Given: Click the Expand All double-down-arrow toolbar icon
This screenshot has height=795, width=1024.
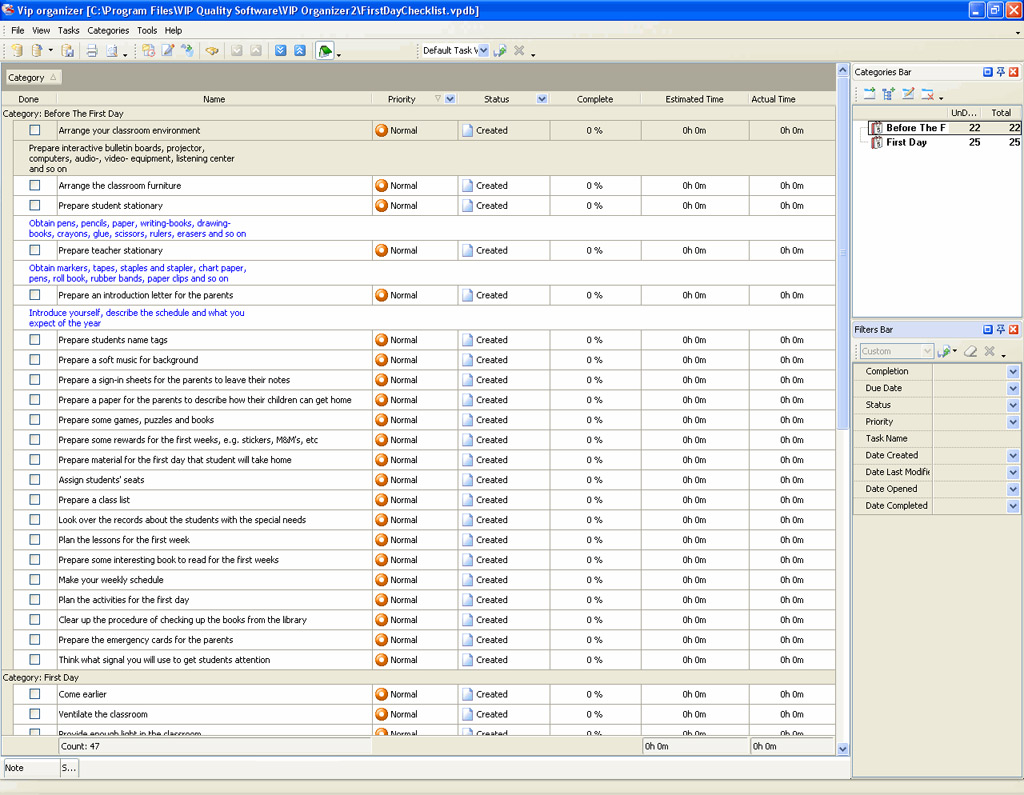Looking at the screenshot, I should coord(280,51).
